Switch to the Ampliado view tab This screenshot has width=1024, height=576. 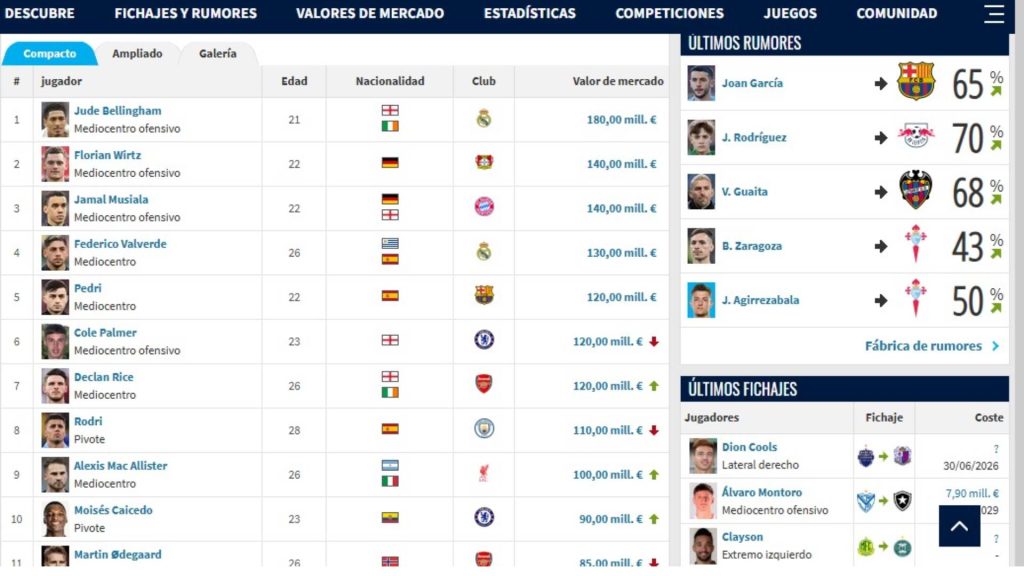click(137, 54)
